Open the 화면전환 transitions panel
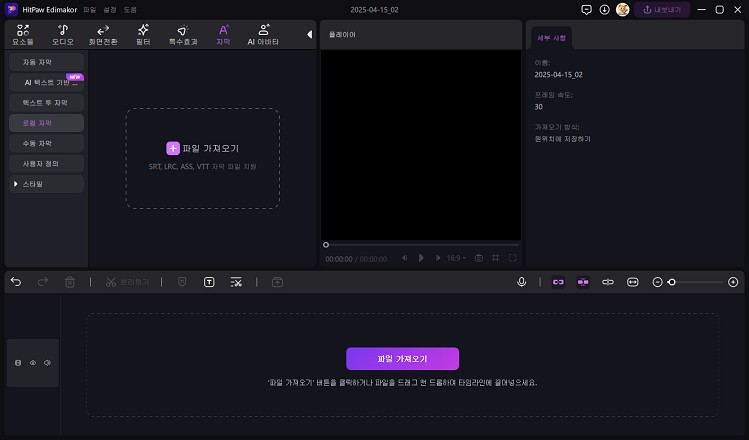Viewport: 749px width, 440px height. coord(103,35)
